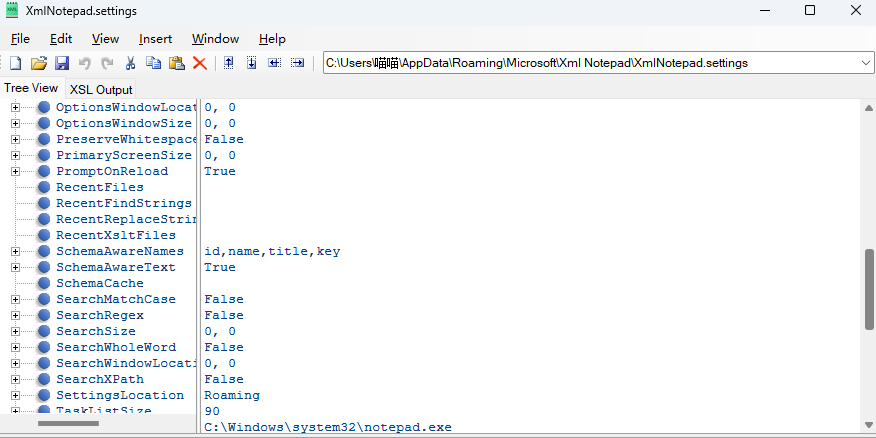Click the '0, 0' value of OptionsWindowSize
This screenshot has height=438, width=876.
(220, 123)
